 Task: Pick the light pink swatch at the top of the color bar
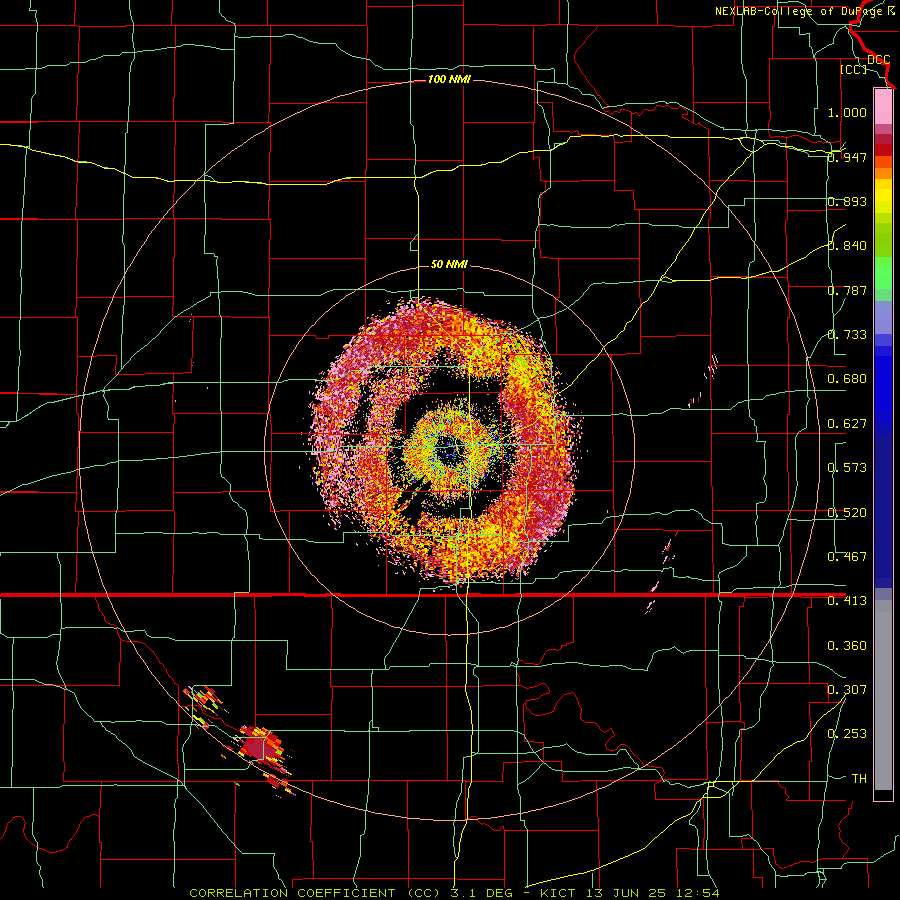pyautogui.click(x=883, y=106)
